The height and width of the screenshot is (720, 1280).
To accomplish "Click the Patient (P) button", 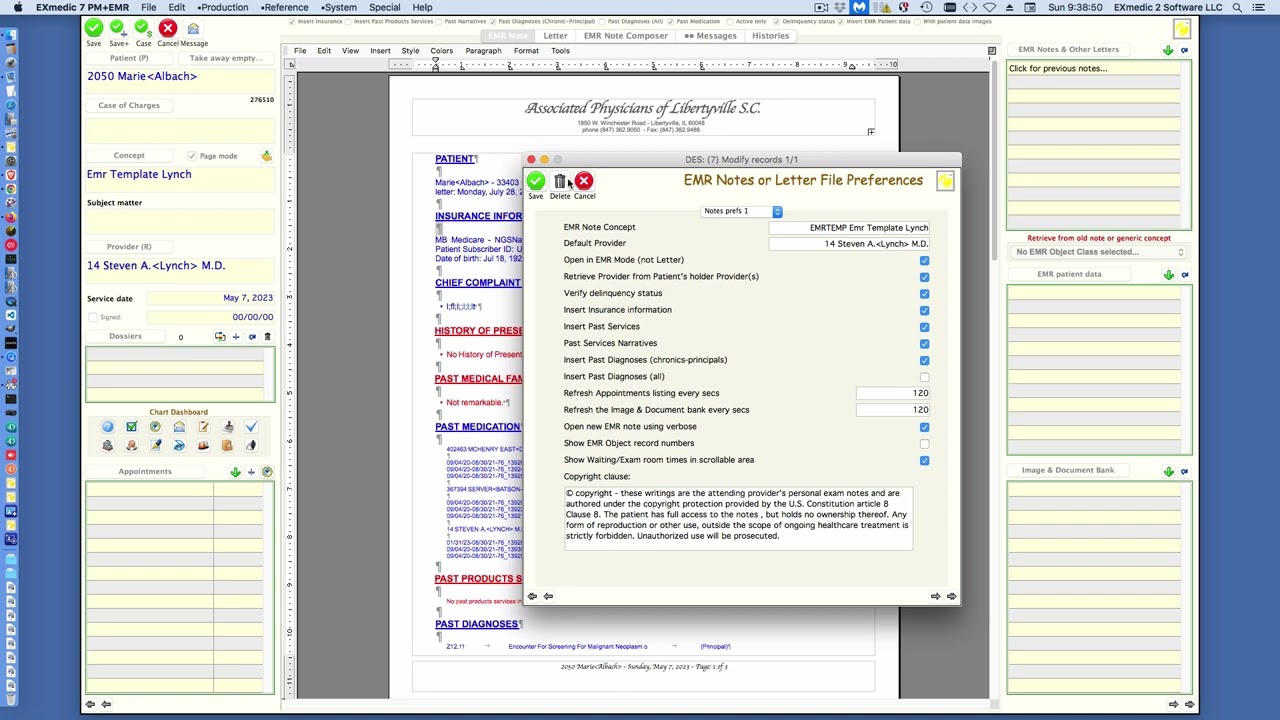I will tap(129, 58).
